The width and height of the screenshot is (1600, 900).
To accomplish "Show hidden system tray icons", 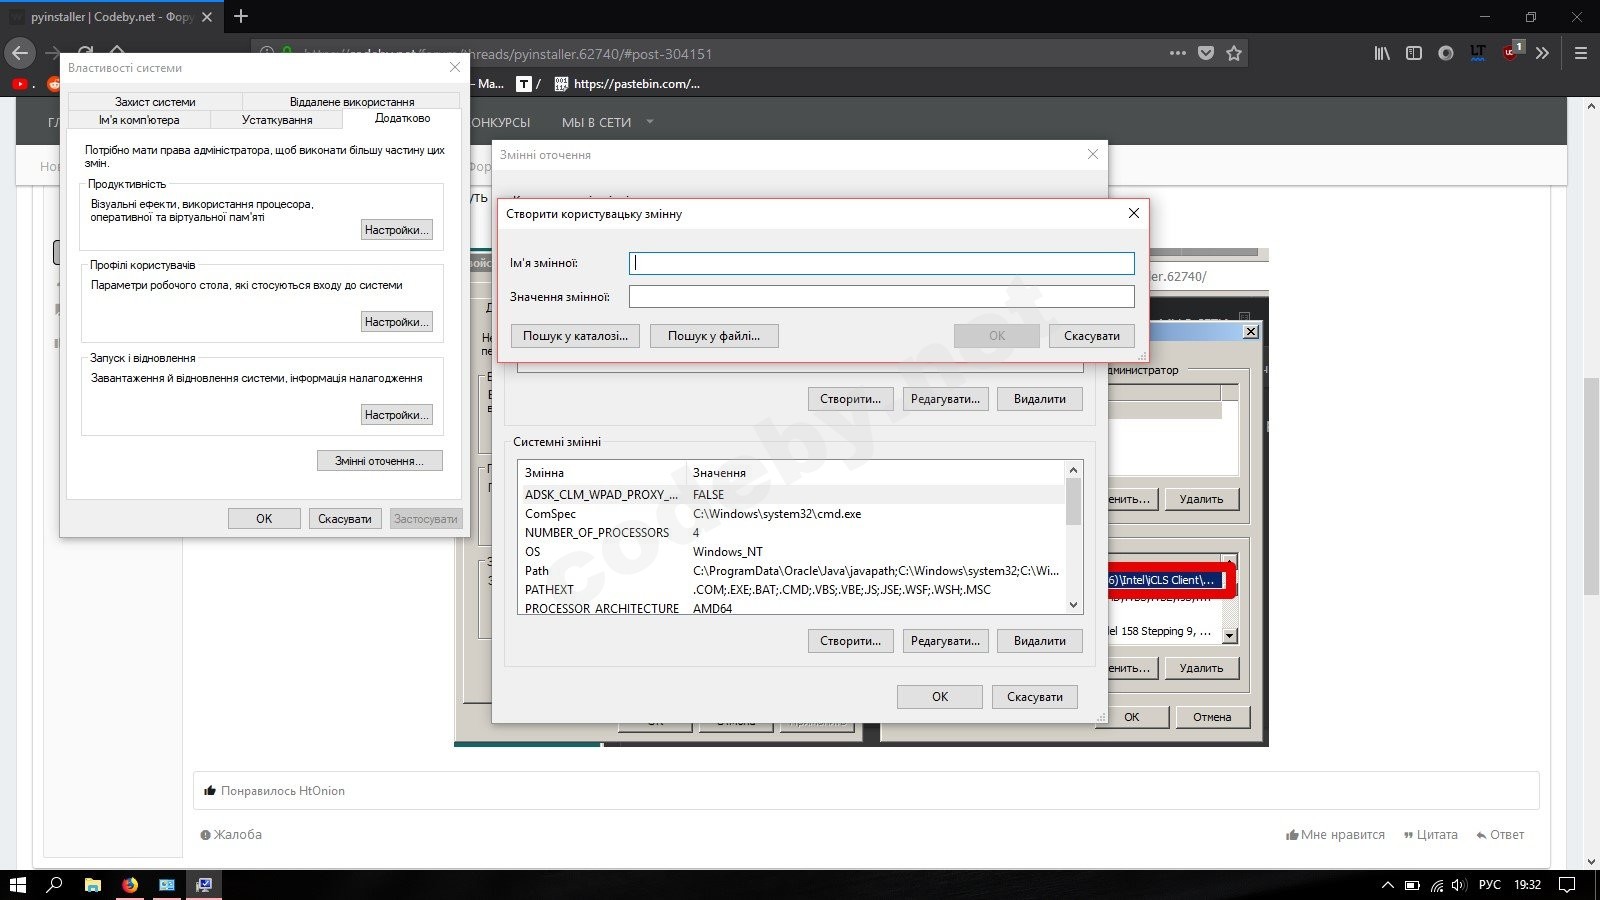I will pyautogui.click(x=1387, y=885).
